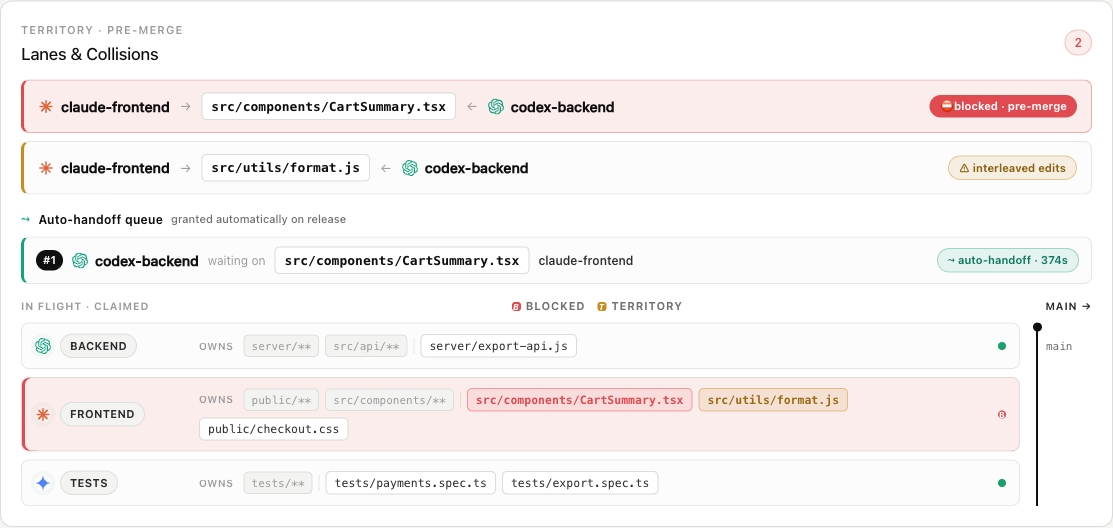Click claude-frontend in the format.js collision row
The image size is (1113, 528).
coord(115,168)
